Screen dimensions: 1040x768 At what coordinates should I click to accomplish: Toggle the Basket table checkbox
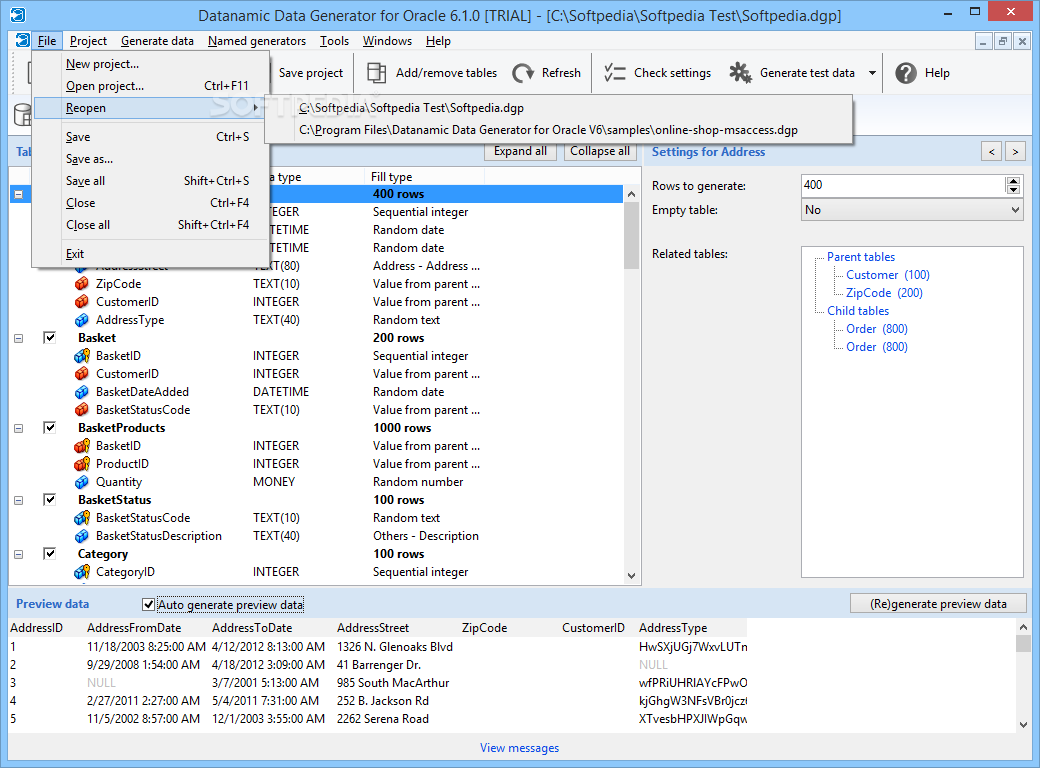point(50,338)
